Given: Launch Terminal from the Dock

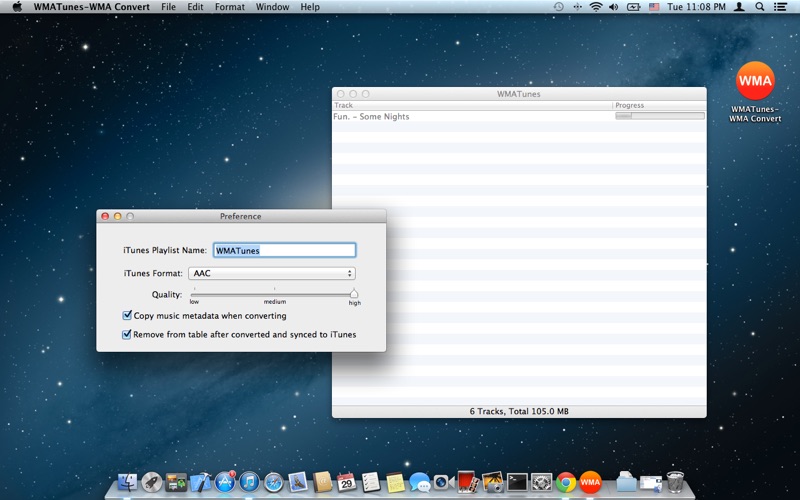Looking at the screenshot, I should coord(517,482).
